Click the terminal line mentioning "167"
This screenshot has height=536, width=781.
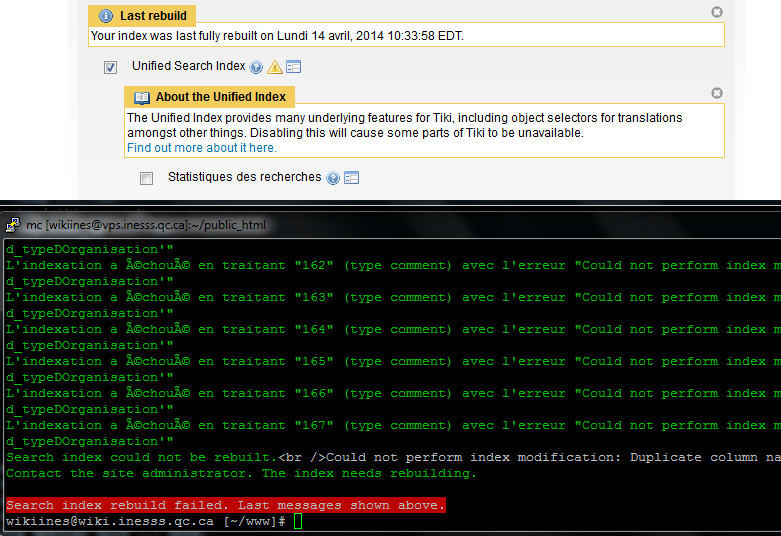(393, 425)
